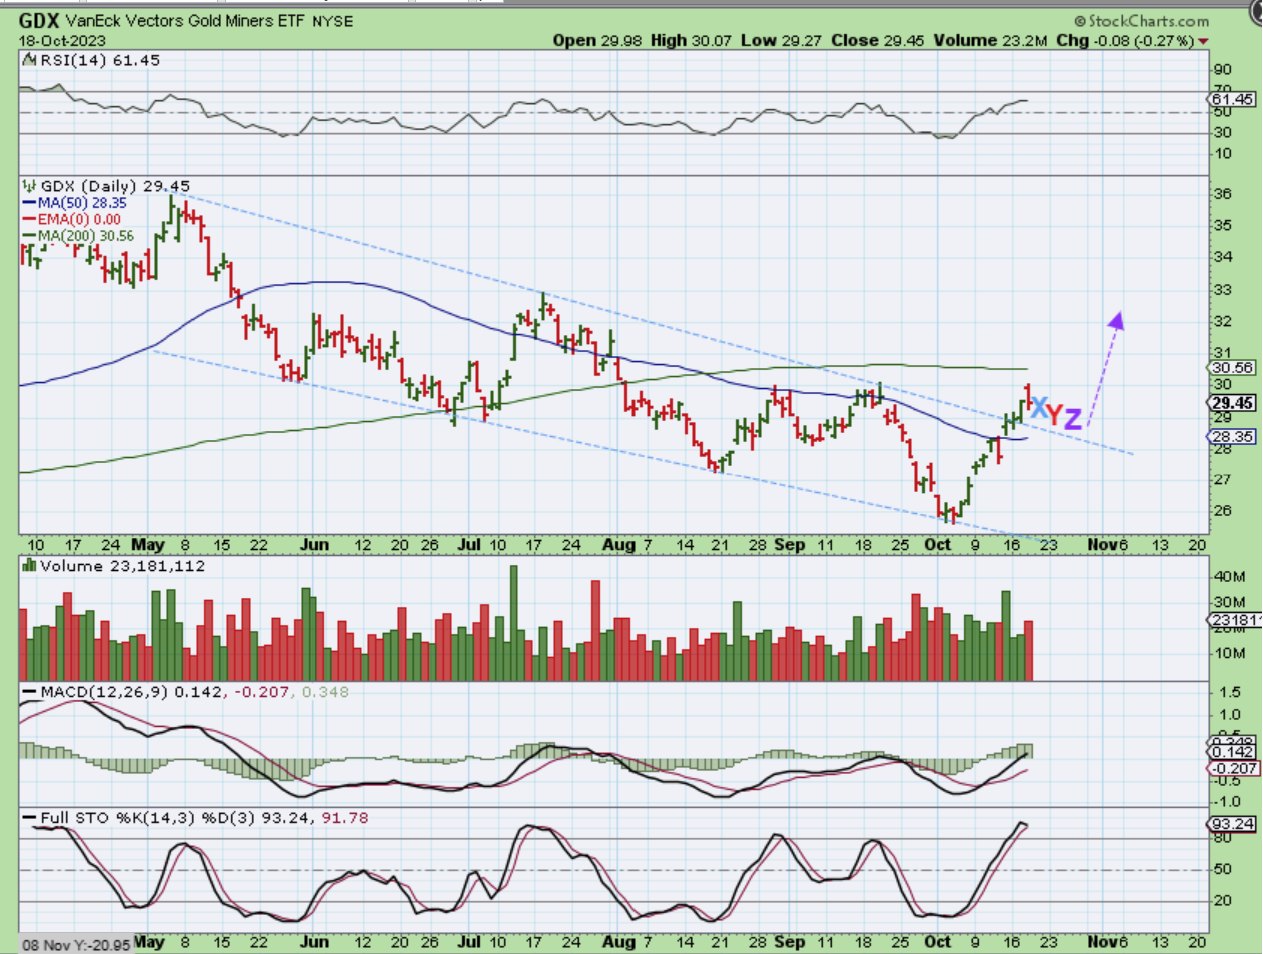Click the 29.45 price tag on right axis
1263x954 pixels.
tap(1232, 403)
